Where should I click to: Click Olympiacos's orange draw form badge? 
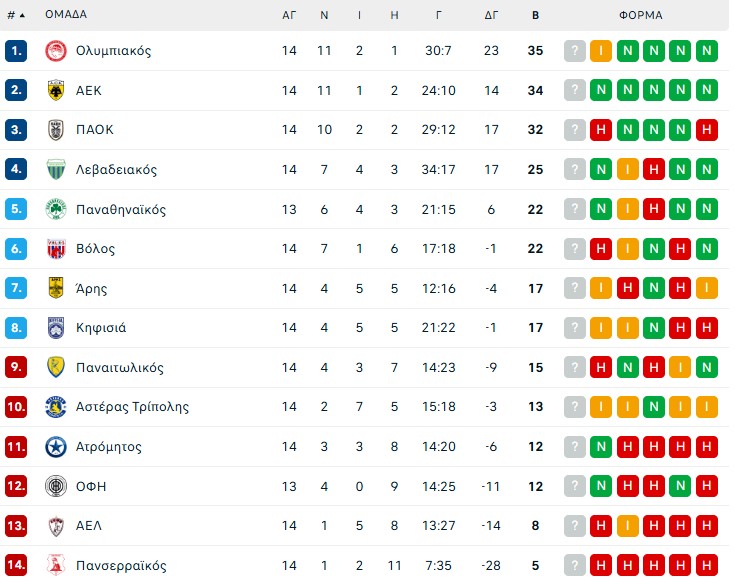601,51
